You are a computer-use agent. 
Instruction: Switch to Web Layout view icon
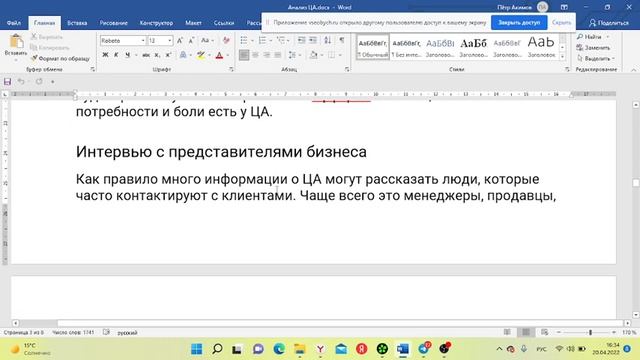[544, 332]
